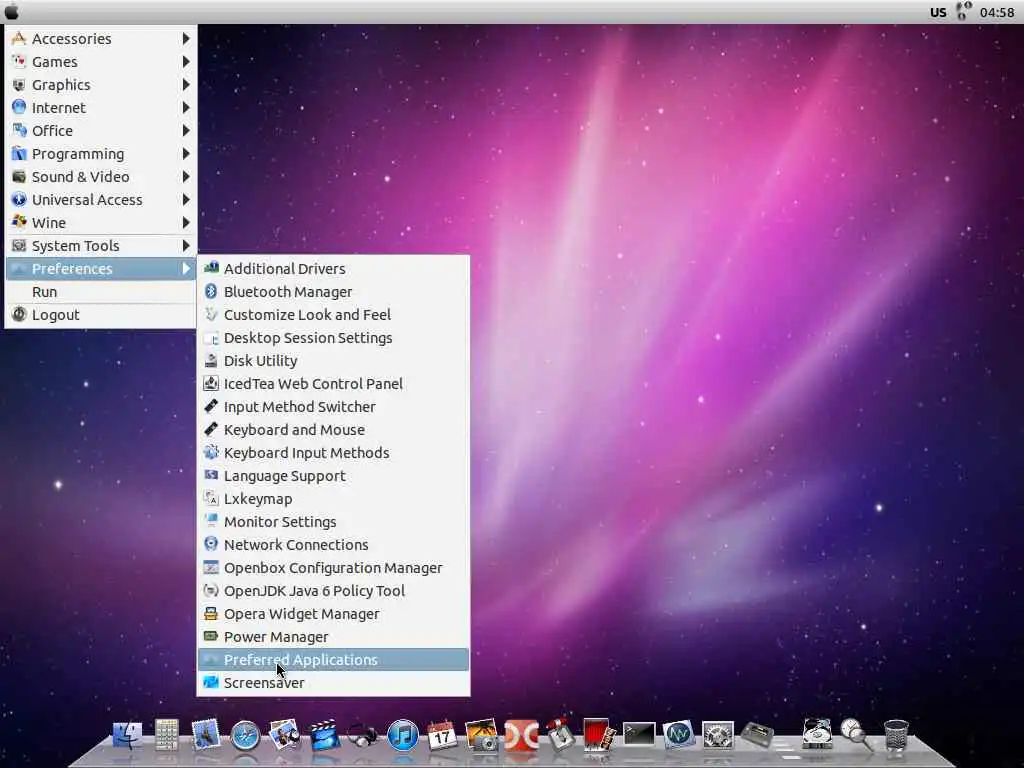Launch the joystick dock icon

coord(560,735)
